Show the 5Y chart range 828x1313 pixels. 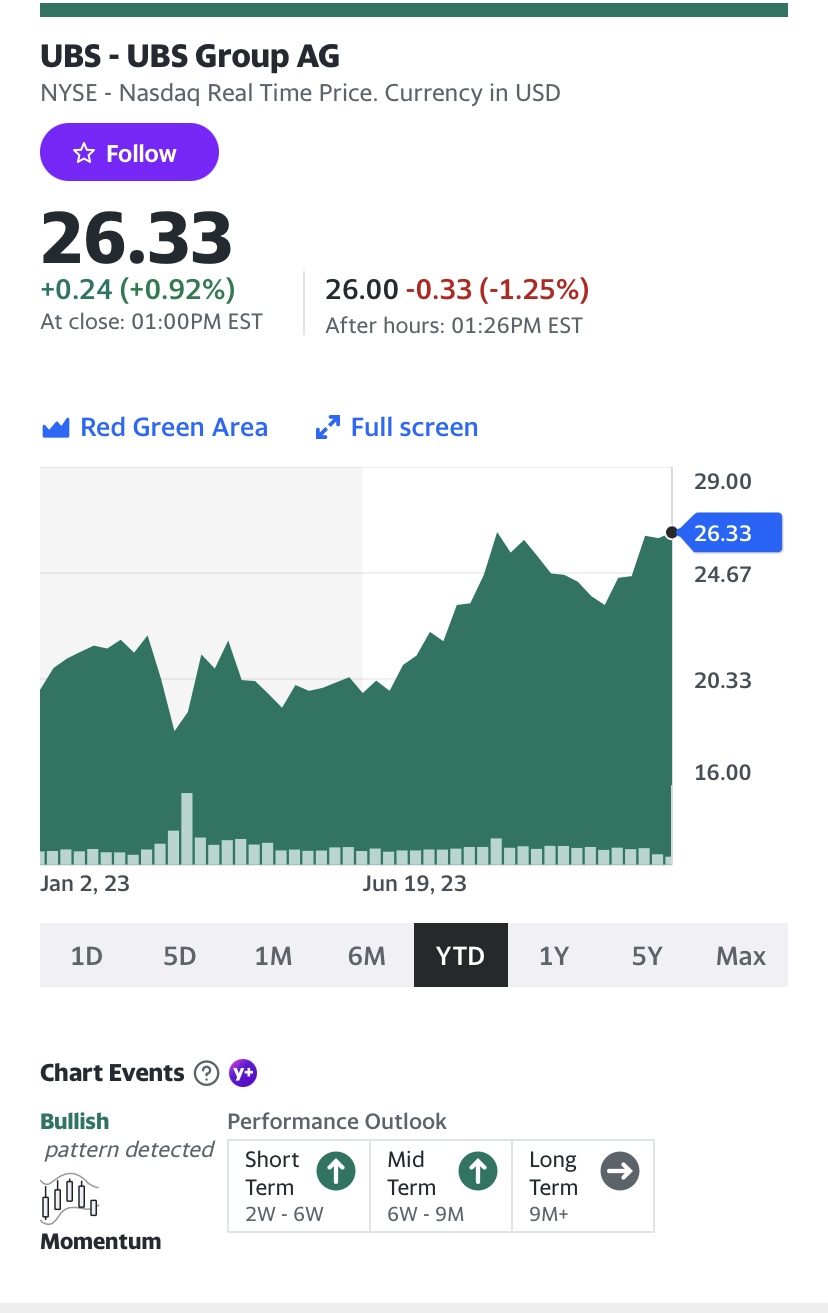[647, 955]
